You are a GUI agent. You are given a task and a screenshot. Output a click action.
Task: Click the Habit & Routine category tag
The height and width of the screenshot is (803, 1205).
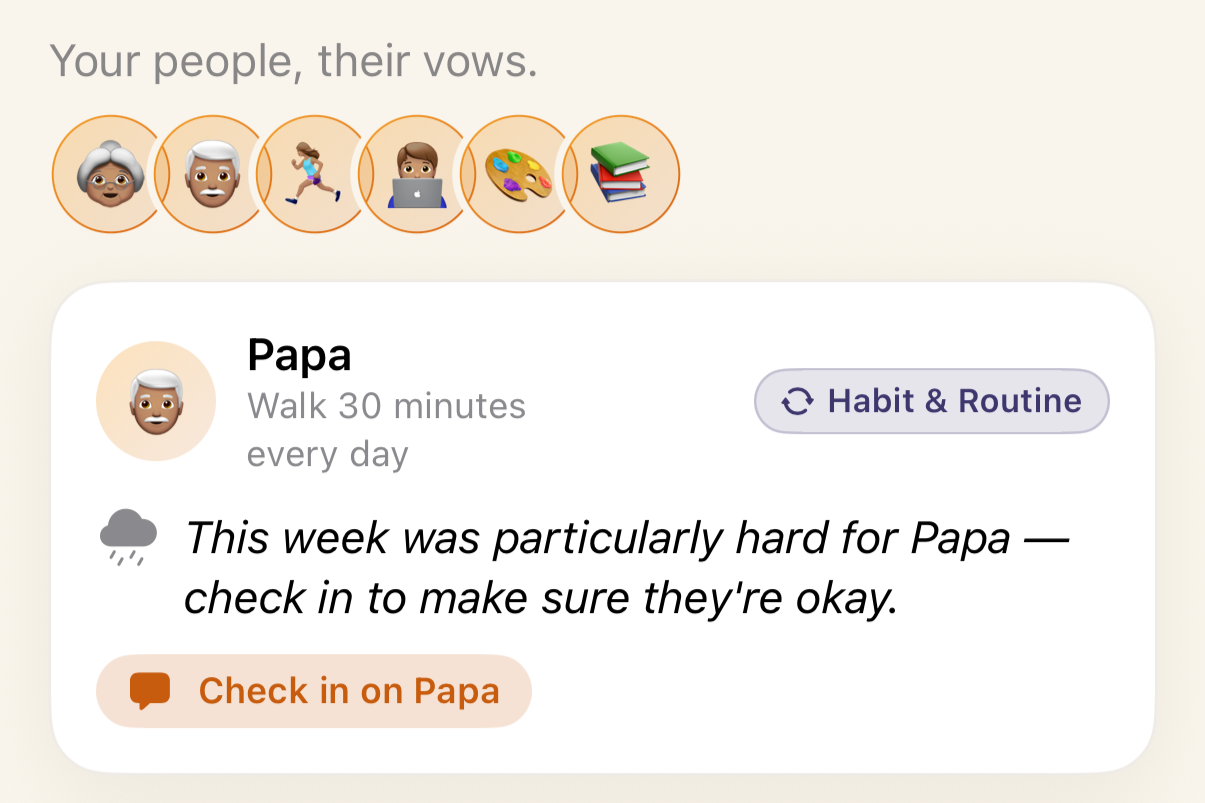pyautogui.click(x=932, y=401)
